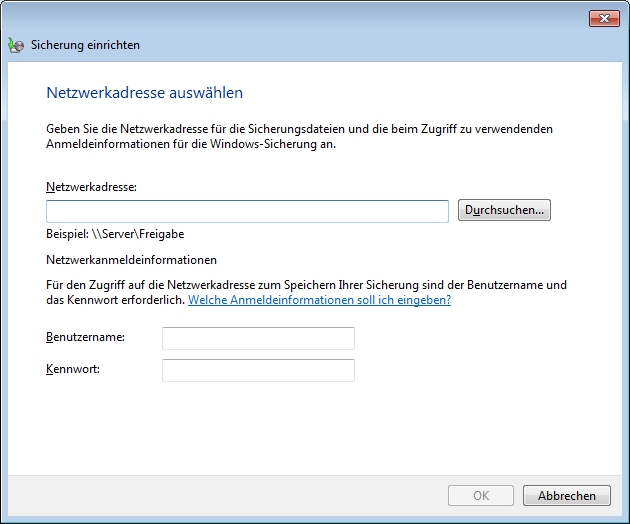Click the gray footer area left of OK

pyautogui.click(x=220, y=495)
